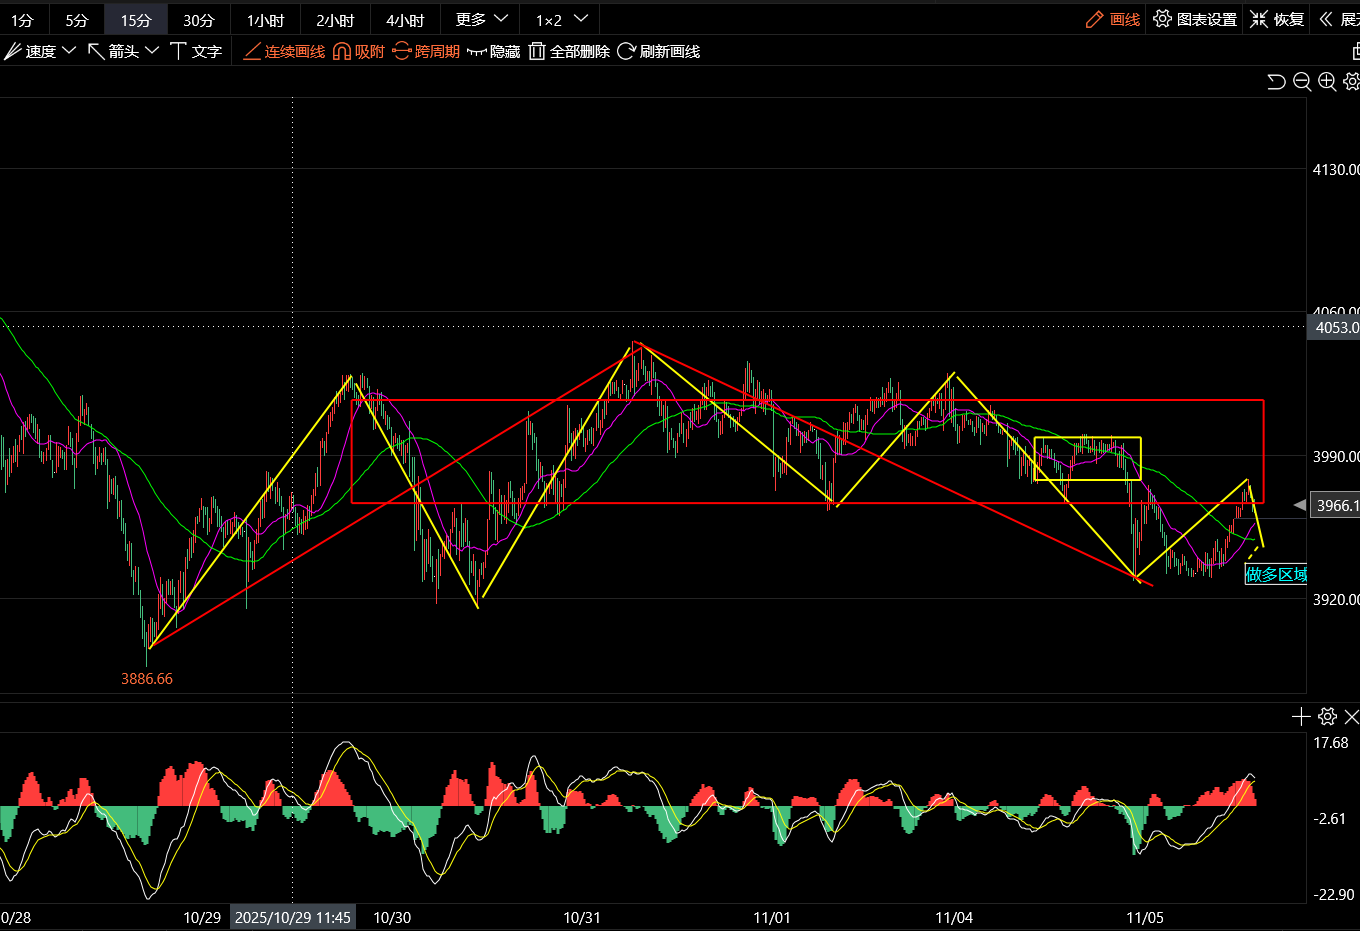
Task: Click the 恢复 restore button
Action: (1277, 20)
